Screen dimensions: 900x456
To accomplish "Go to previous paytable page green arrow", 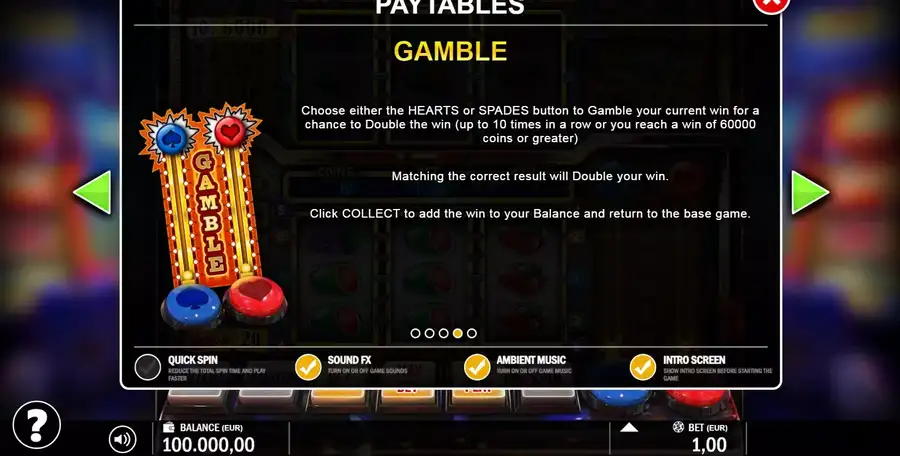I will click(92, 192).
